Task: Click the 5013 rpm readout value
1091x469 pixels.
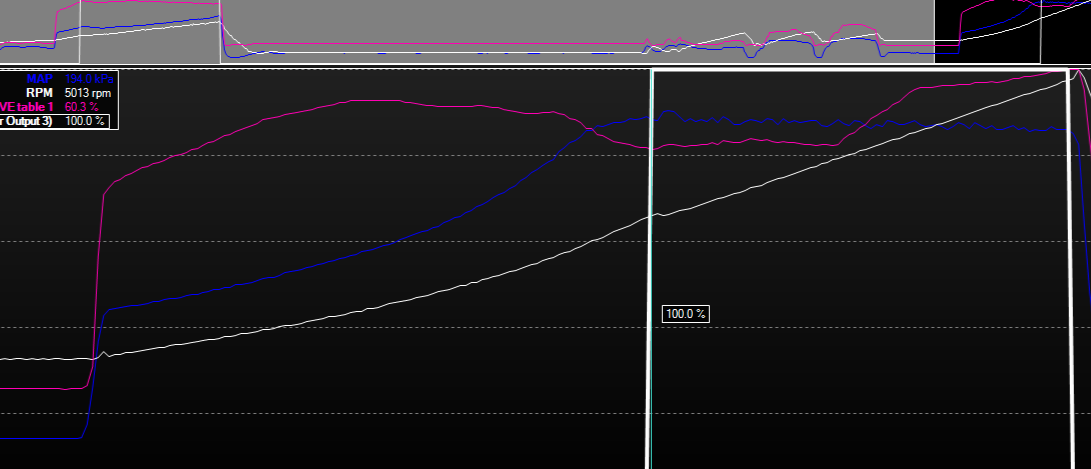Action: [x=88, y=93]
